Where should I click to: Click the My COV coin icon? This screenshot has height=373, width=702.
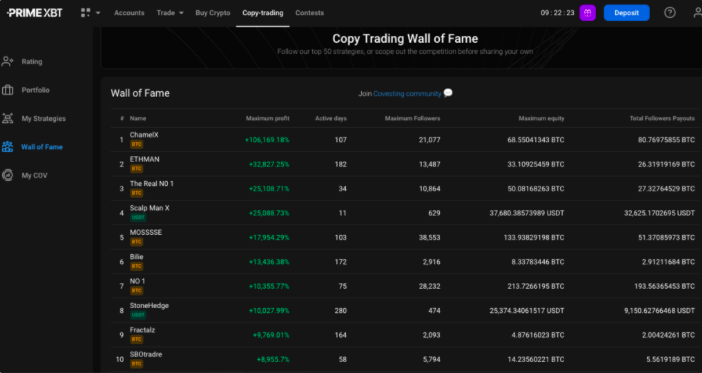[8, 175]
